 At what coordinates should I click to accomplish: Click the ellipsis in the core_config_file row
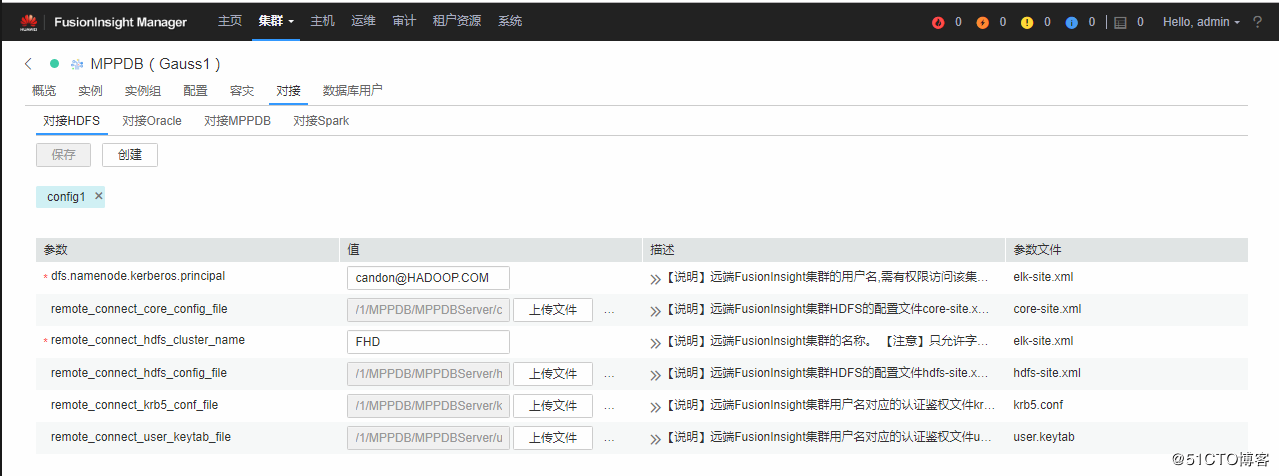click(610, 310)
